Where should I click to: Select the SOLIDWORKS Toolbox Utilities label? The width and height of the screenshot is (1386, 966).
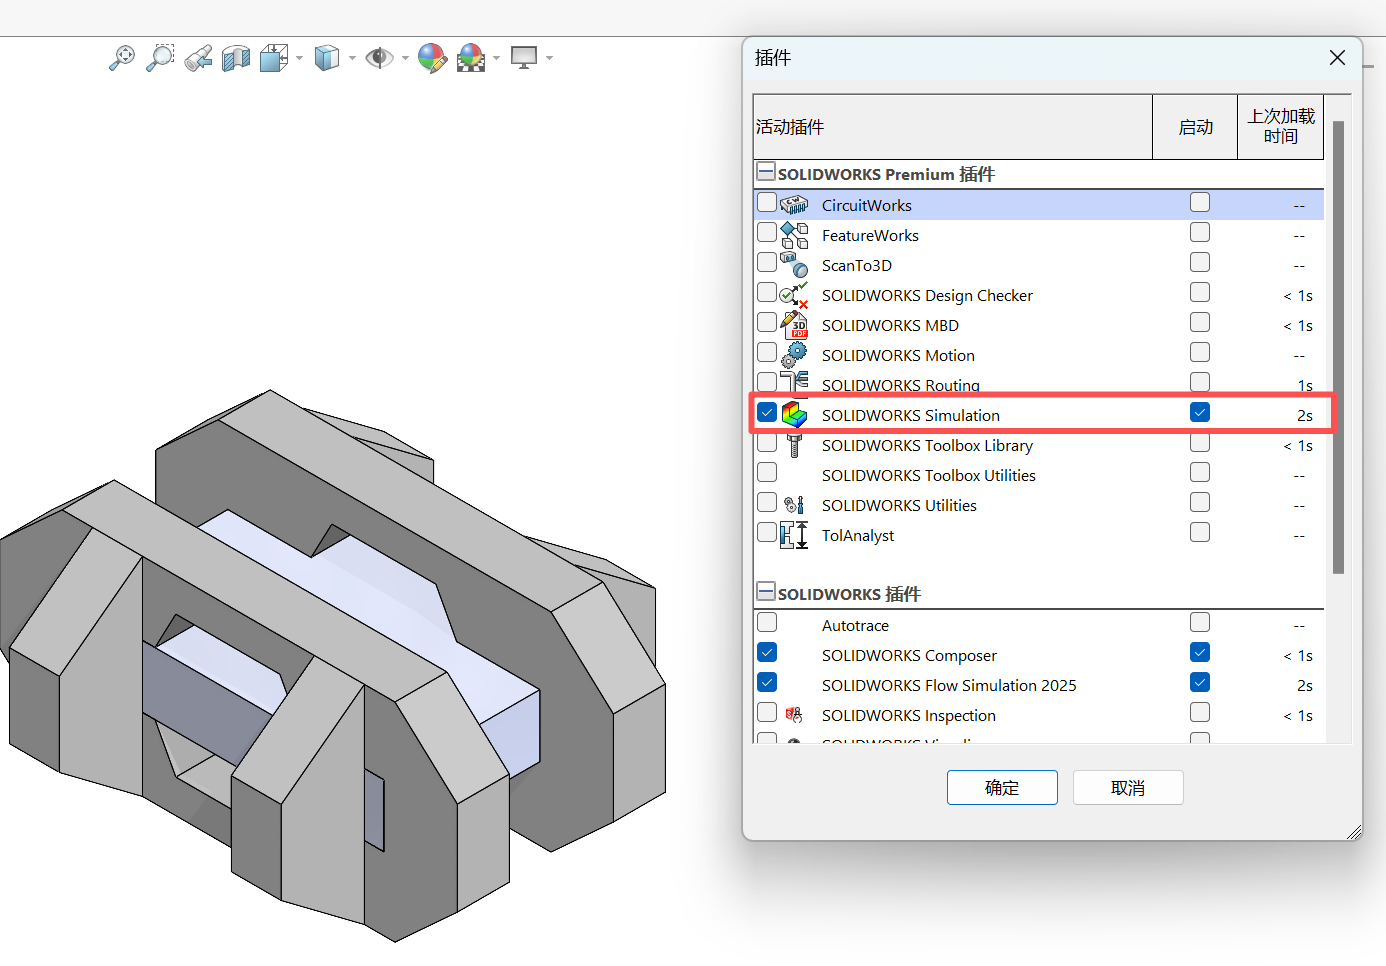(x=929, y=475)
